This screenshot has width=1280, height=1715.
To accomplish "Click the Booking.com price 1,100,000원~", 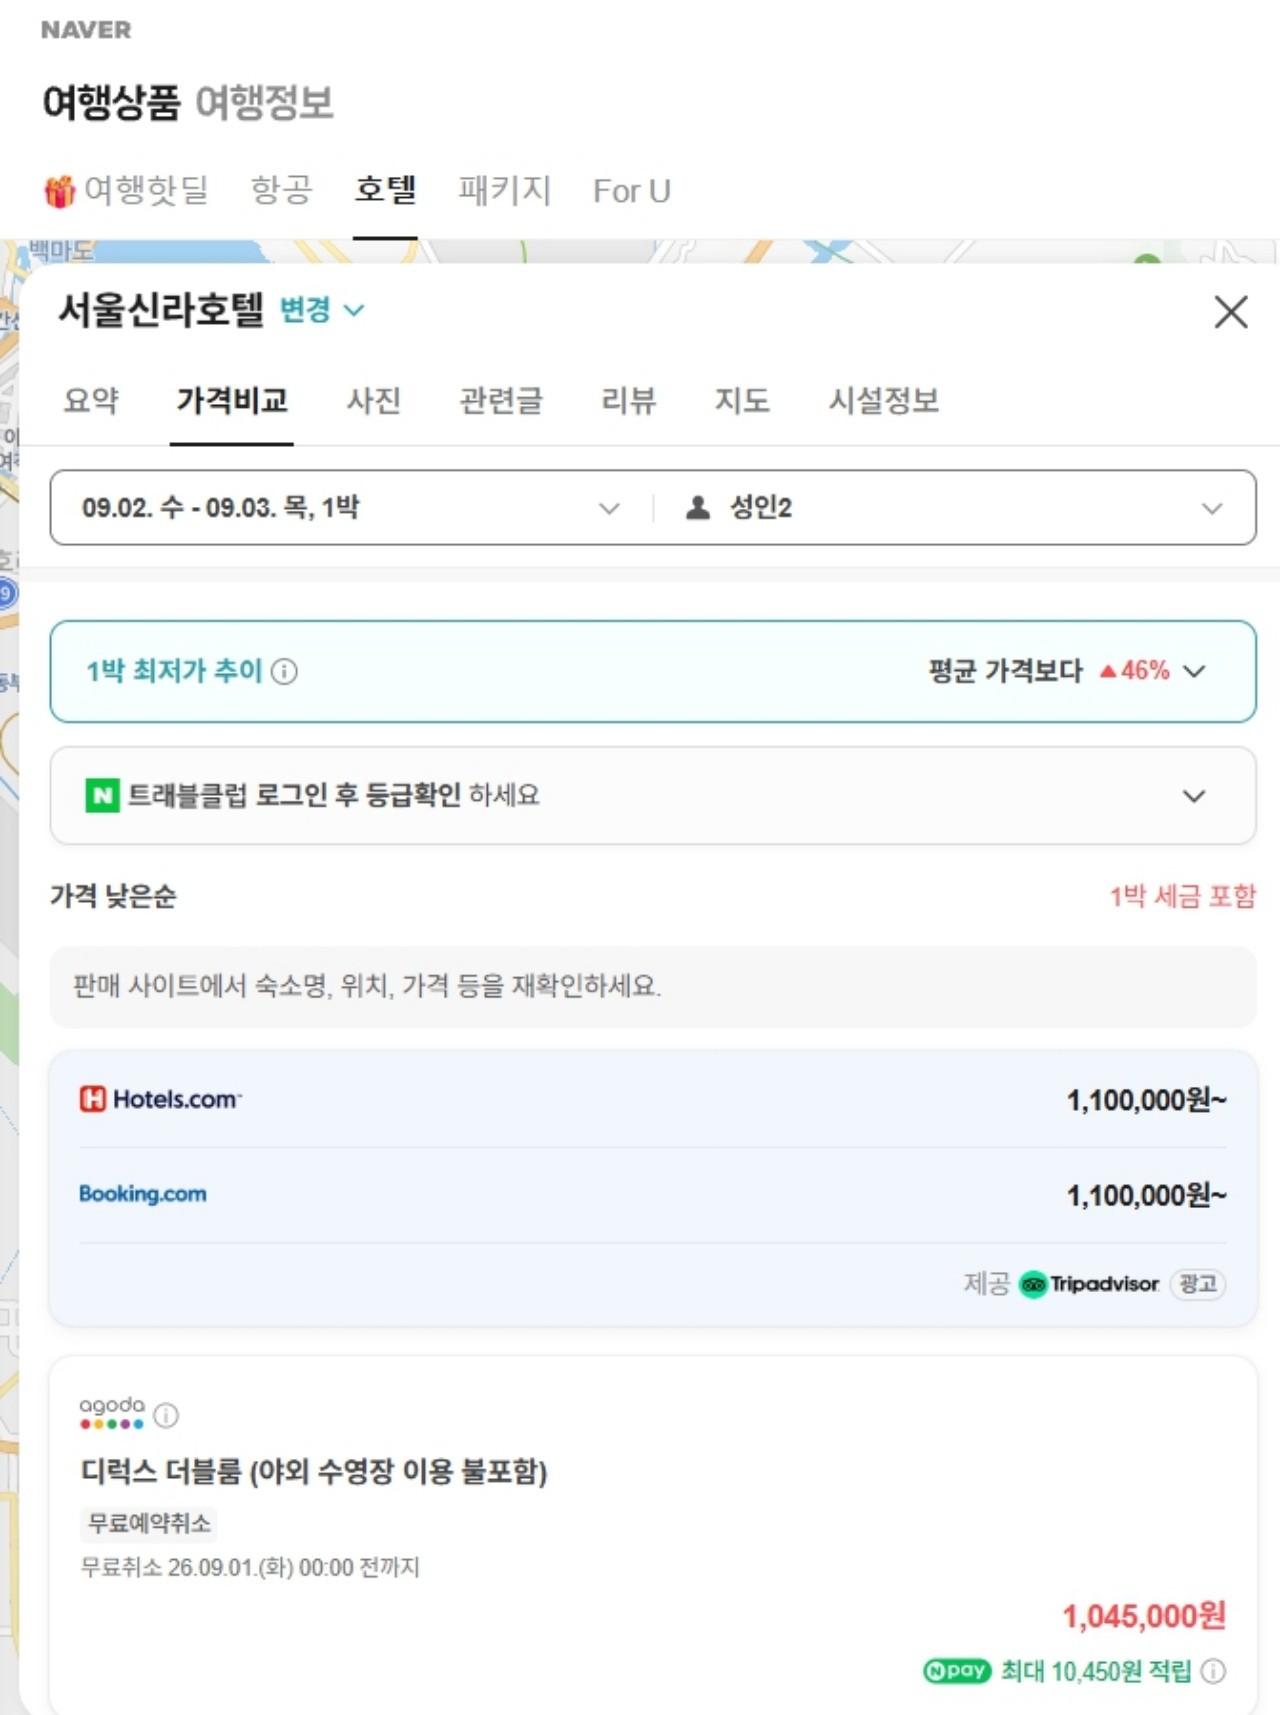I will coord(1147,1195).
